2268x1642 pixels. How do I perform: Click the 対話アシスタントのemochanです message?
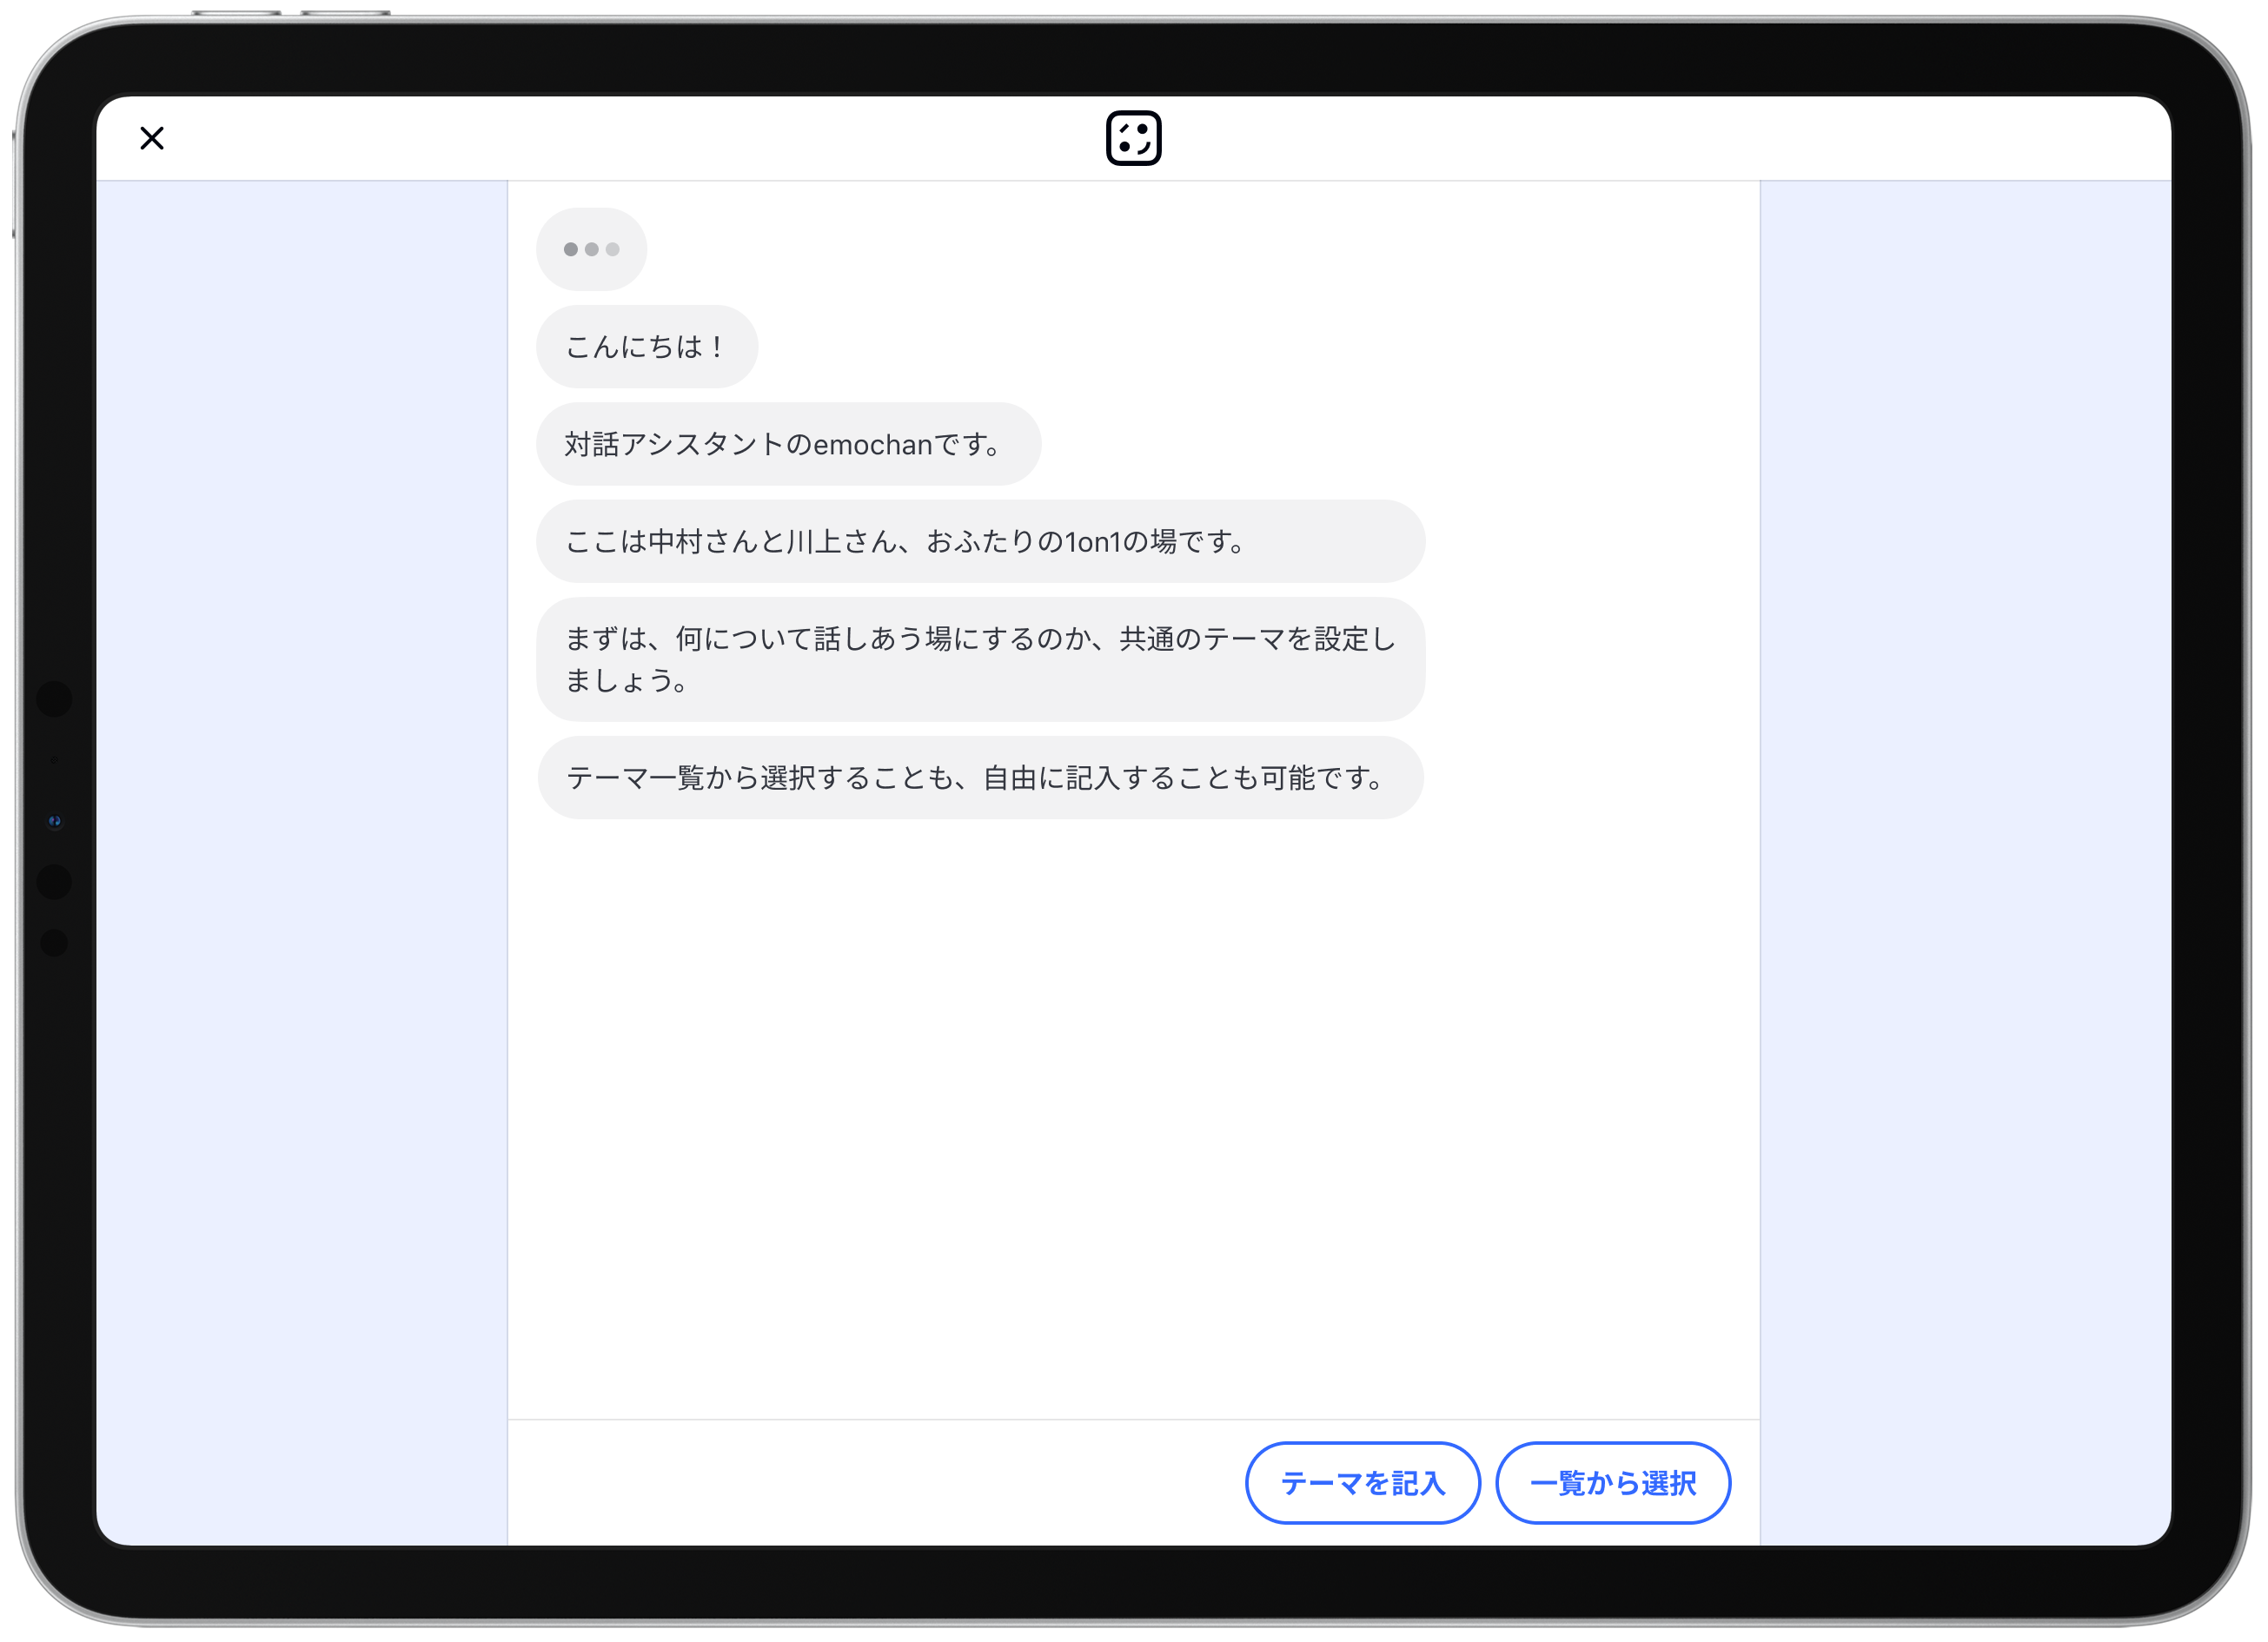pyautogui.click(x=787, y=444)
